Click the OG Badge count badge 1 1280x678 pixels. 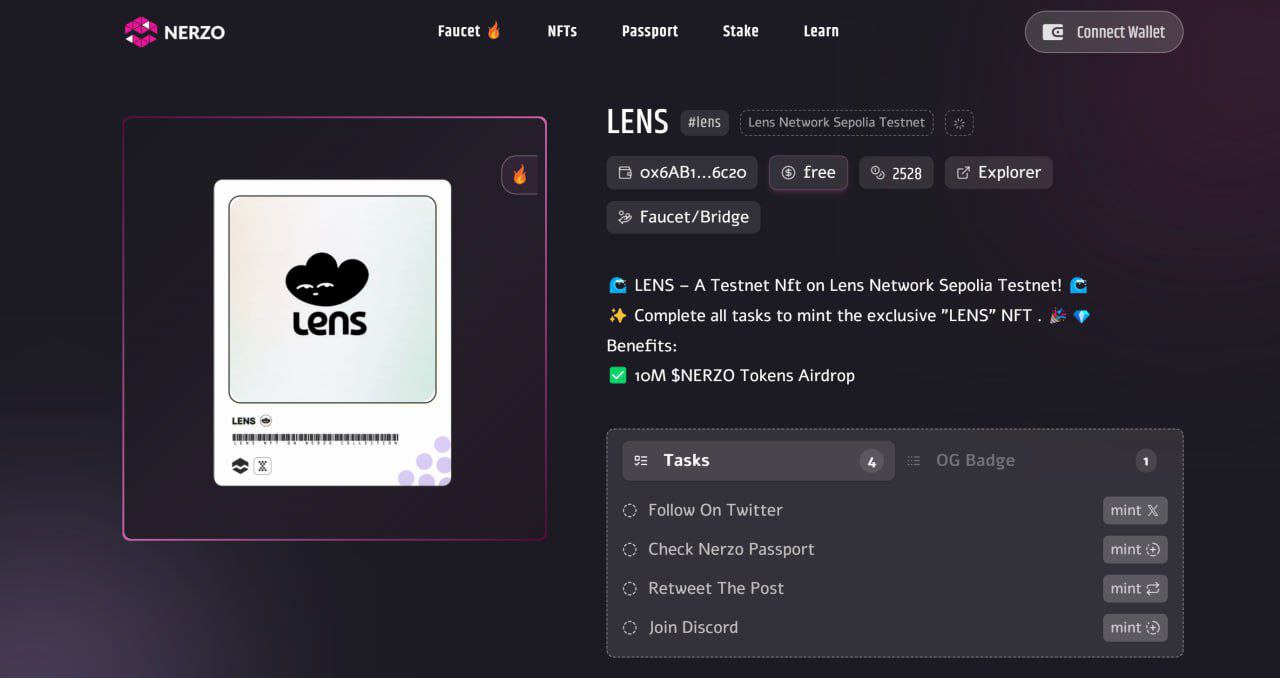tap(1146, 461)
